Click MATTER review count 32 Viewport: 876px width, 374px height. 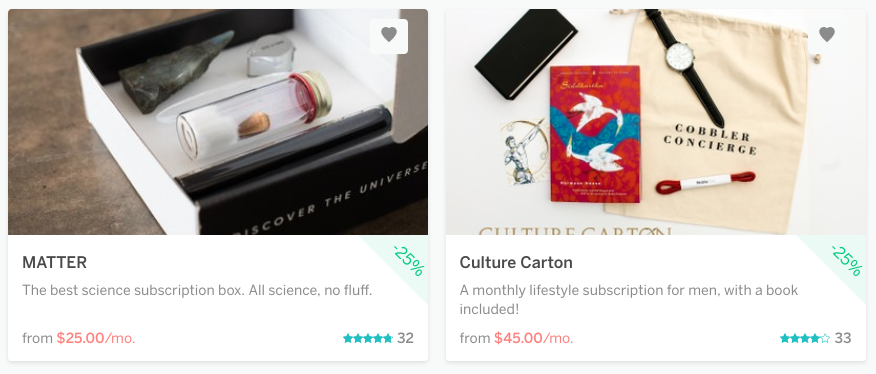(406, 338)
